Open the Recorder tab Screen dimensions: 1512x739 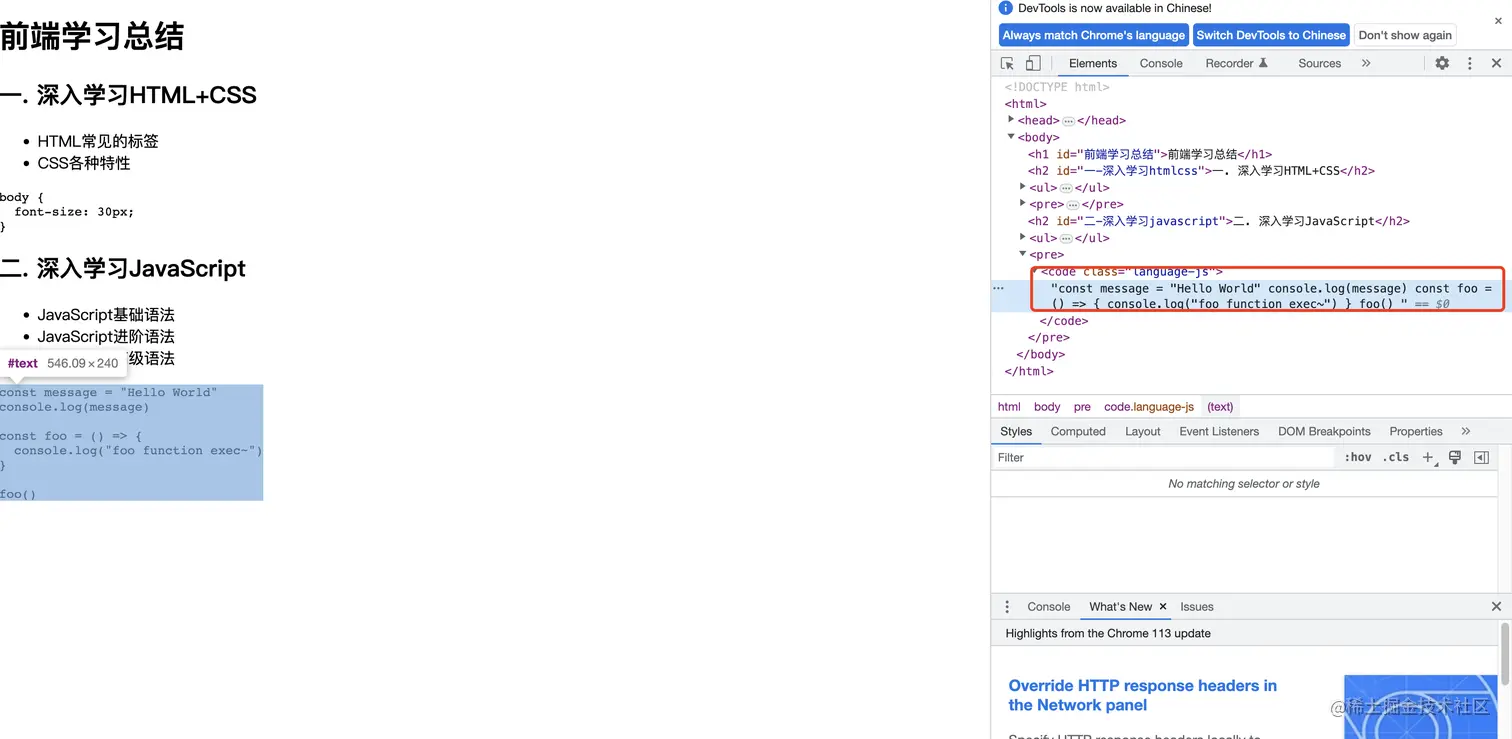pyautogui.click(x=1236, y=63)
